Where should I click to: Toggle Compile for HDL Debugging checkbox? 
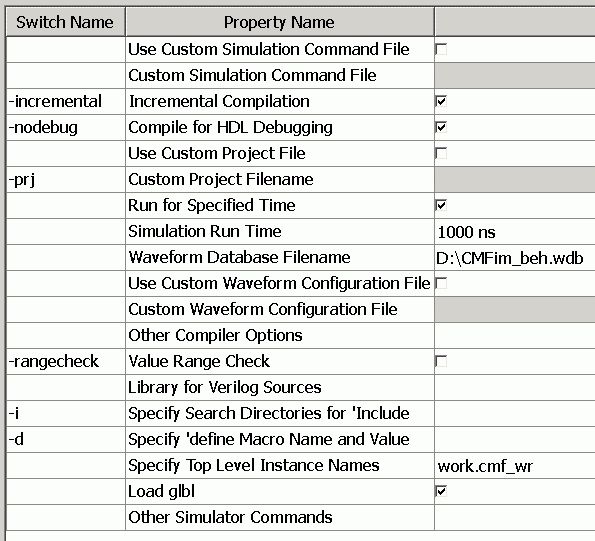coord(441,127)
